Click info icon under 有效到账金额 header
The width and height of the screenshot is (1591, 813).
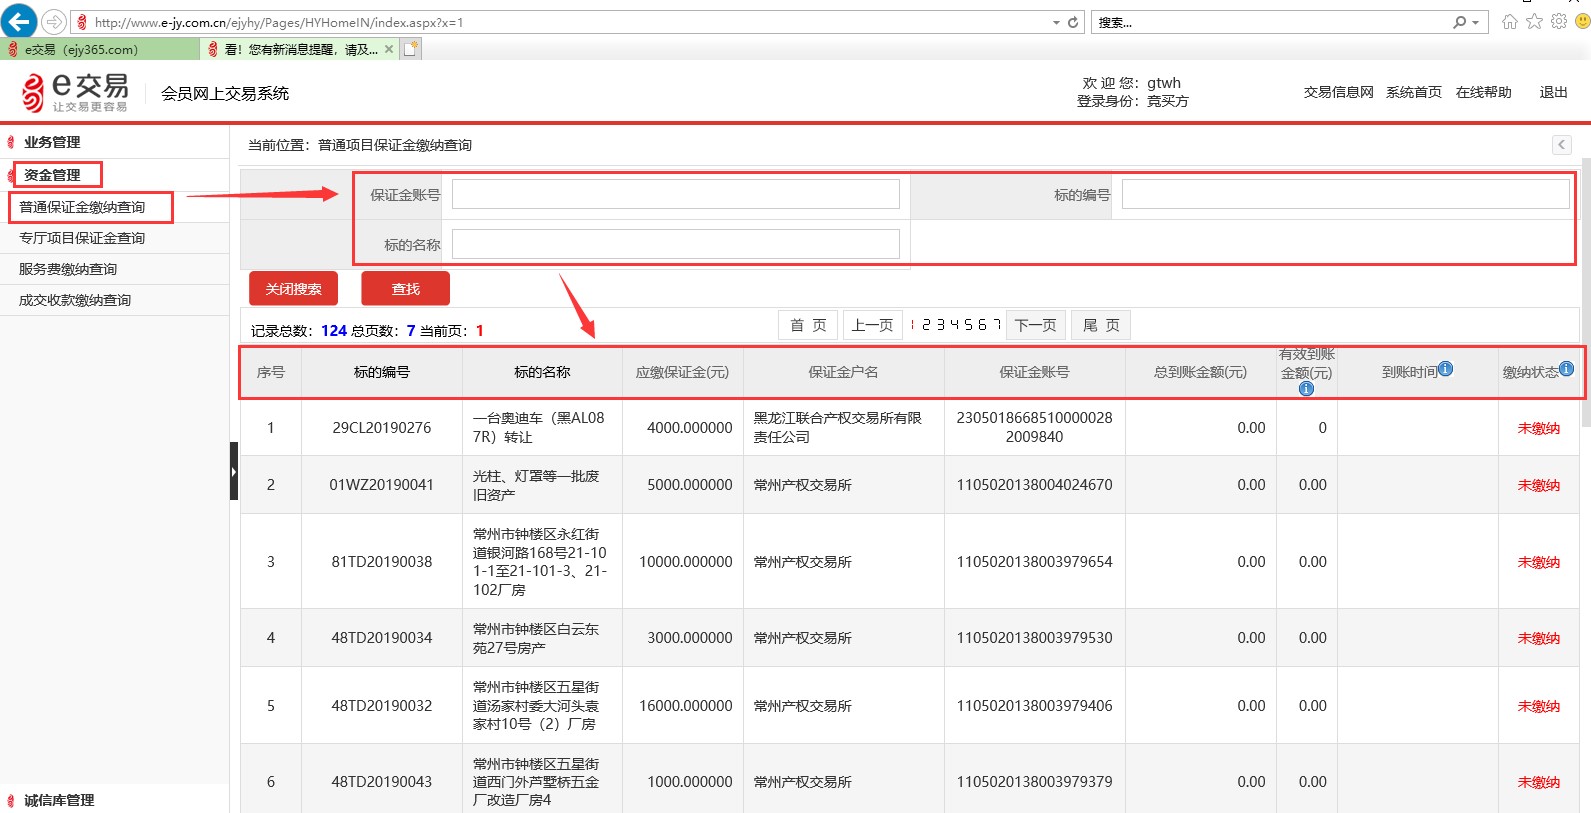[x=1306, y=389]
